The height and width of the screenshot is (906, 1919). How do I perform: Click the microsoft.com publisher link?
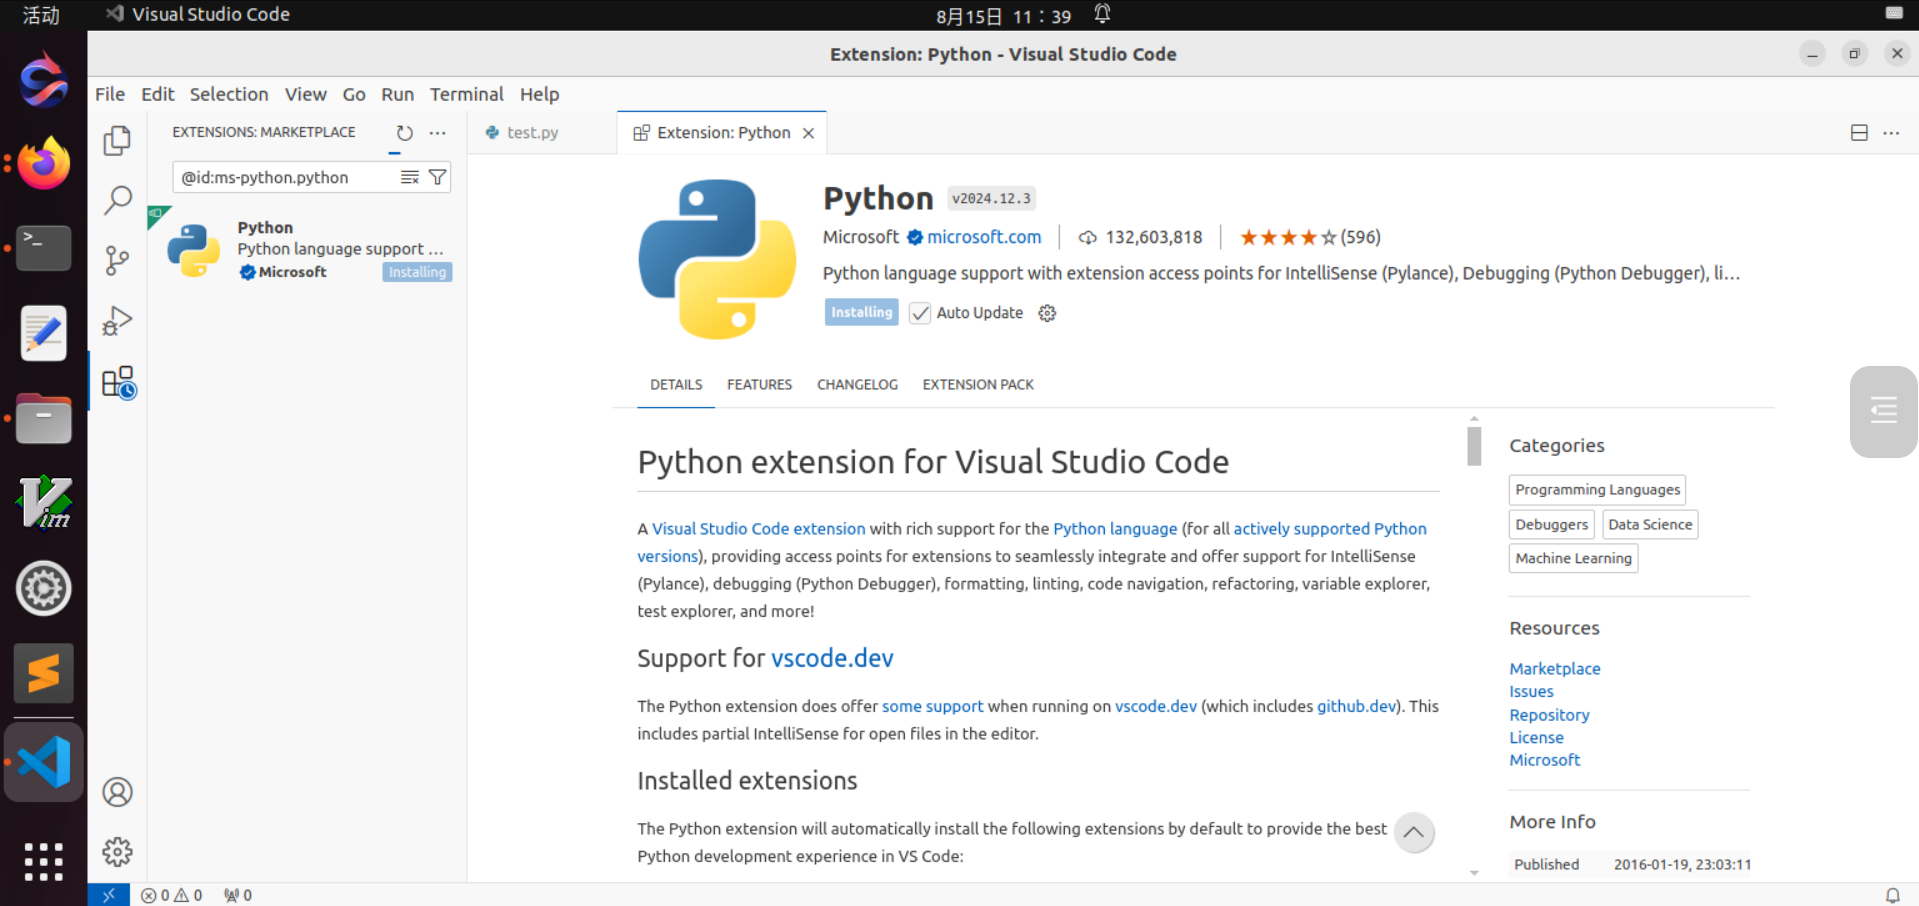click(x=983, y=237)
